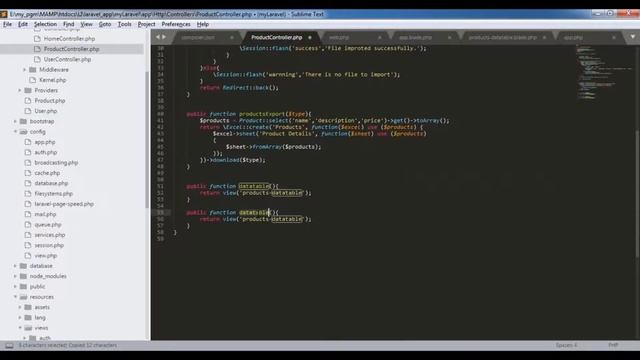Collapse the config folder arrow

point(15,132)
